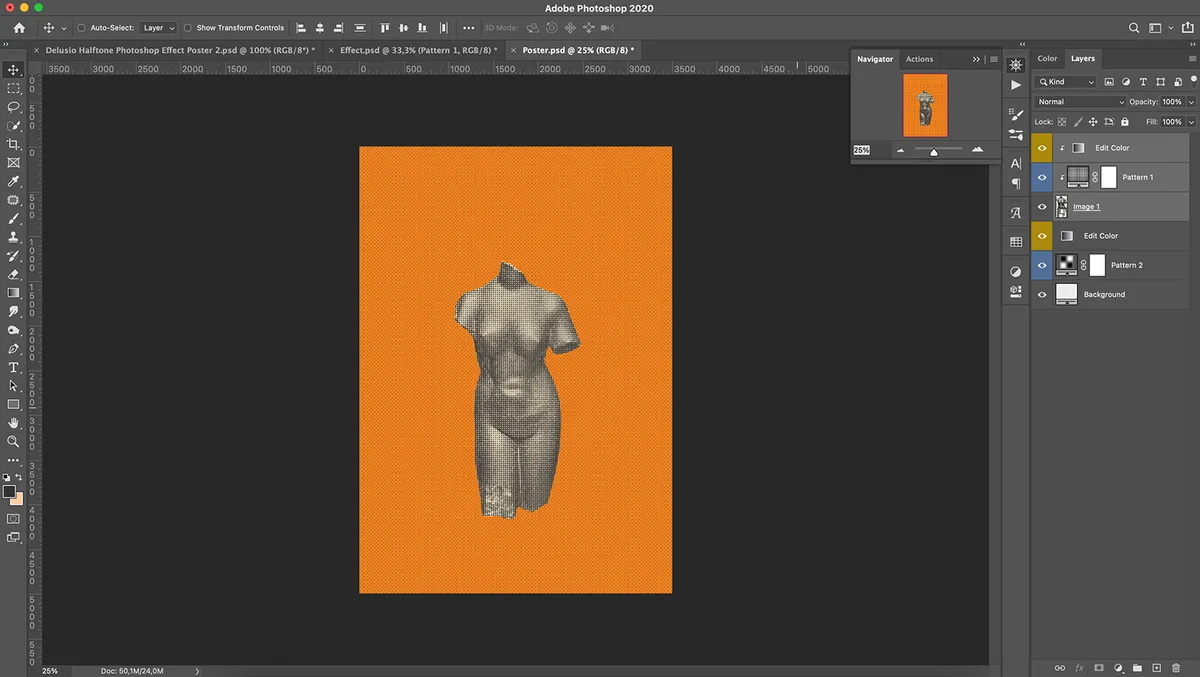Select the Hand tool
Screen dimensions: 1200x677
click(14, 423)
